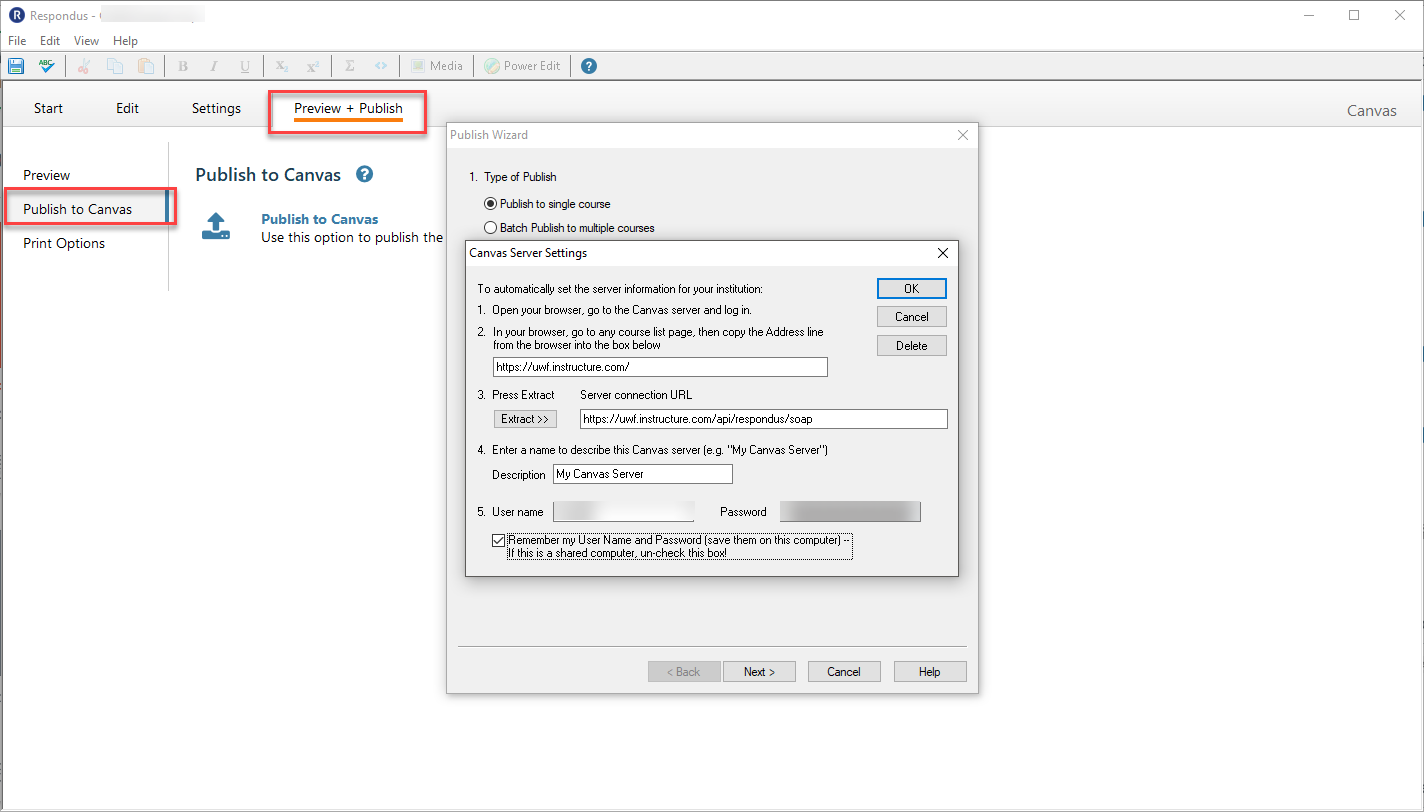Click the Save icon in toolbar
This screenshot has width=1424, height=812.
coord(16,66)
